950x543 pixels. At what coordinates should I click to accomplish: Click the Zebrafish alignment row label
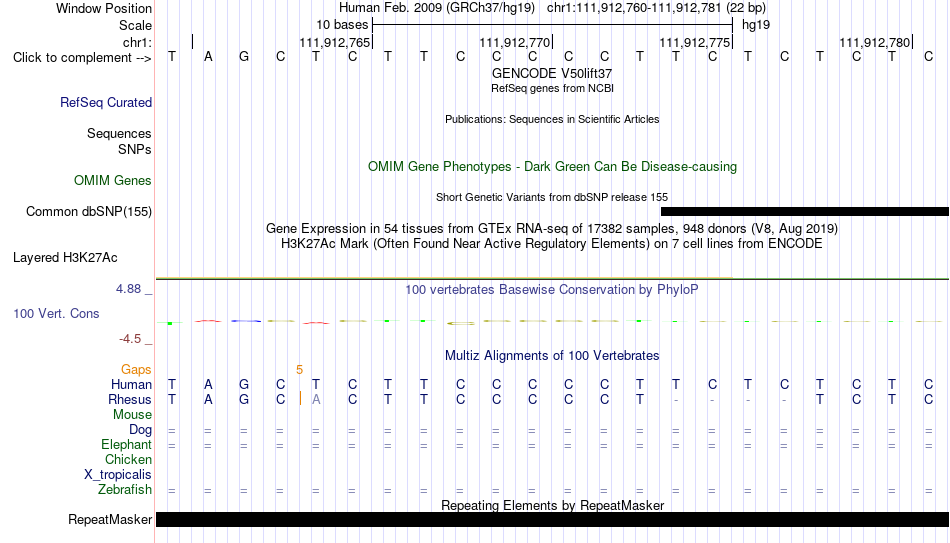pyautogui.click(x=125, y=490)
